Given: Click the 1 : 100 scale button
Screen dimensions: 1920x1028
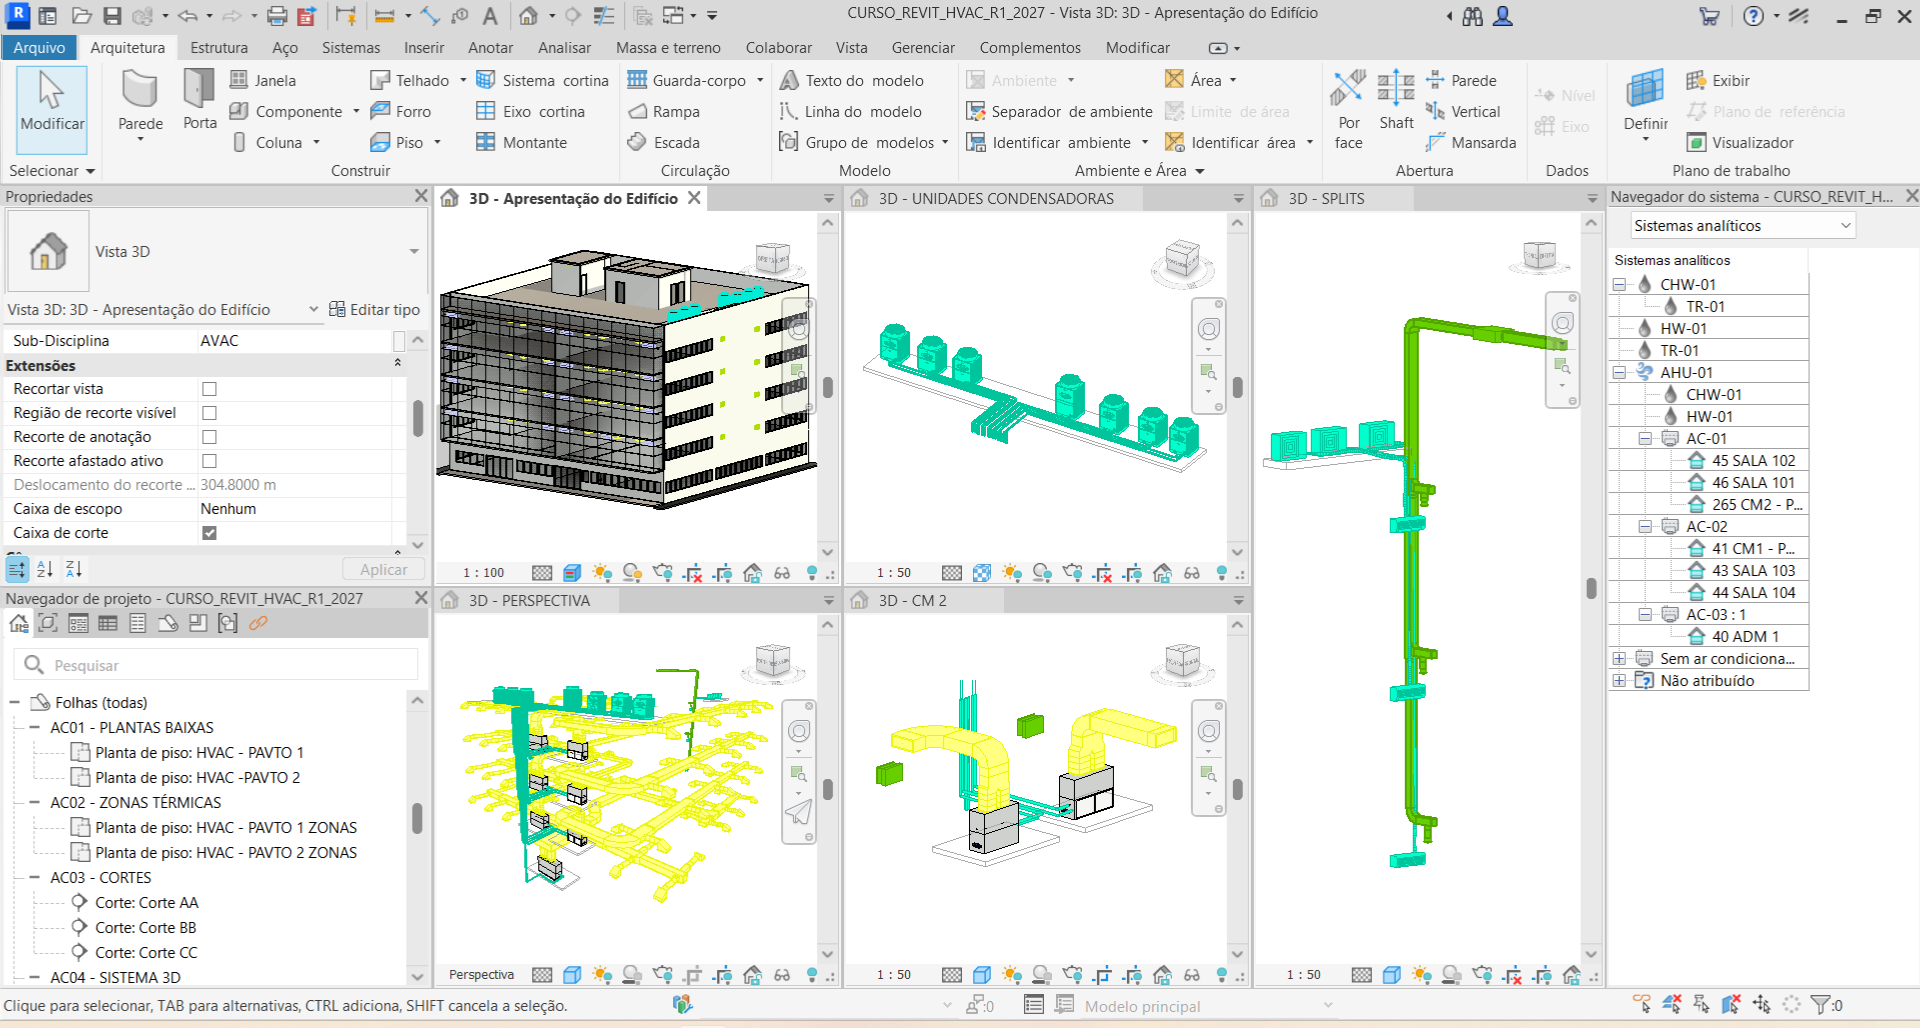Looking at the screenshot, I should [x=484, y=573].
